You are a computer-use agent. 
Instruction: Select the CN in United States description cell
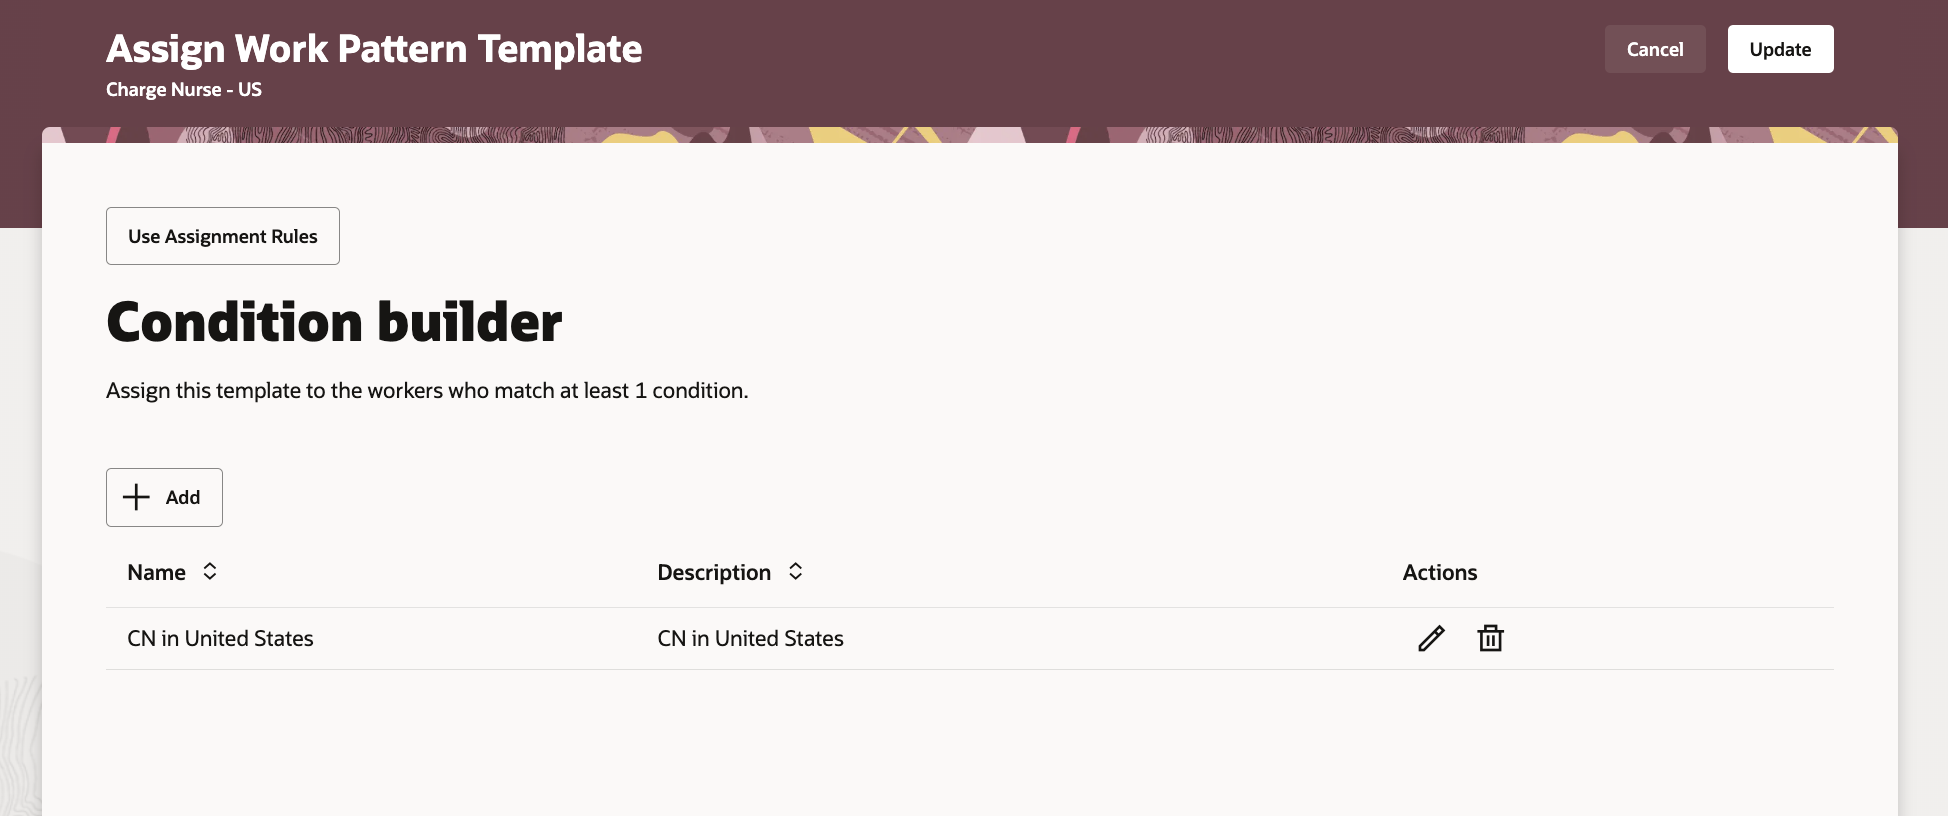point(750,638)
